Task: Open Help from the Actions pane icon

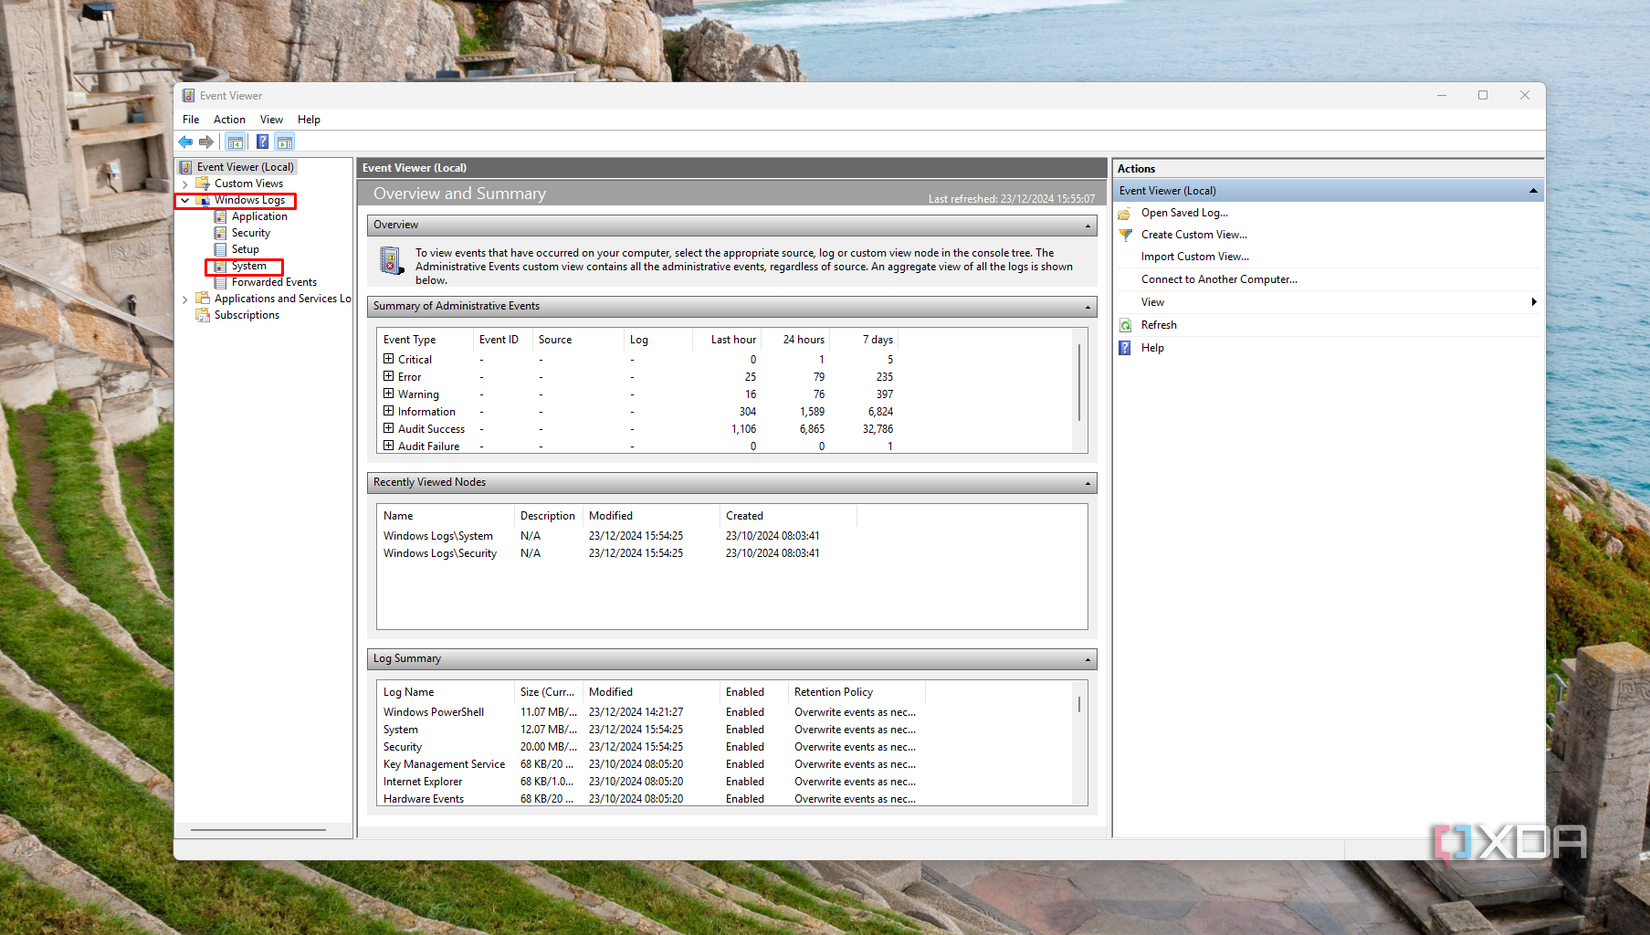Action: pyautogui.click(x=1126, y=347)
